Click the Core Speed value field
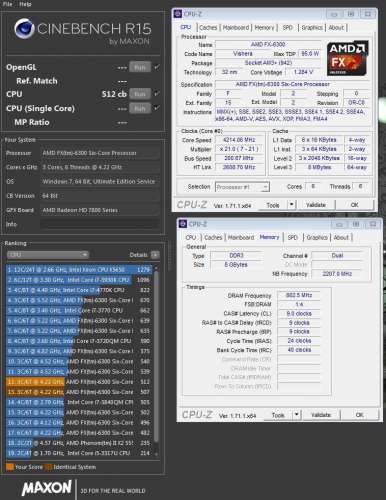The width and height of the screenshot is (386, 500). click(x=239, y=140)
